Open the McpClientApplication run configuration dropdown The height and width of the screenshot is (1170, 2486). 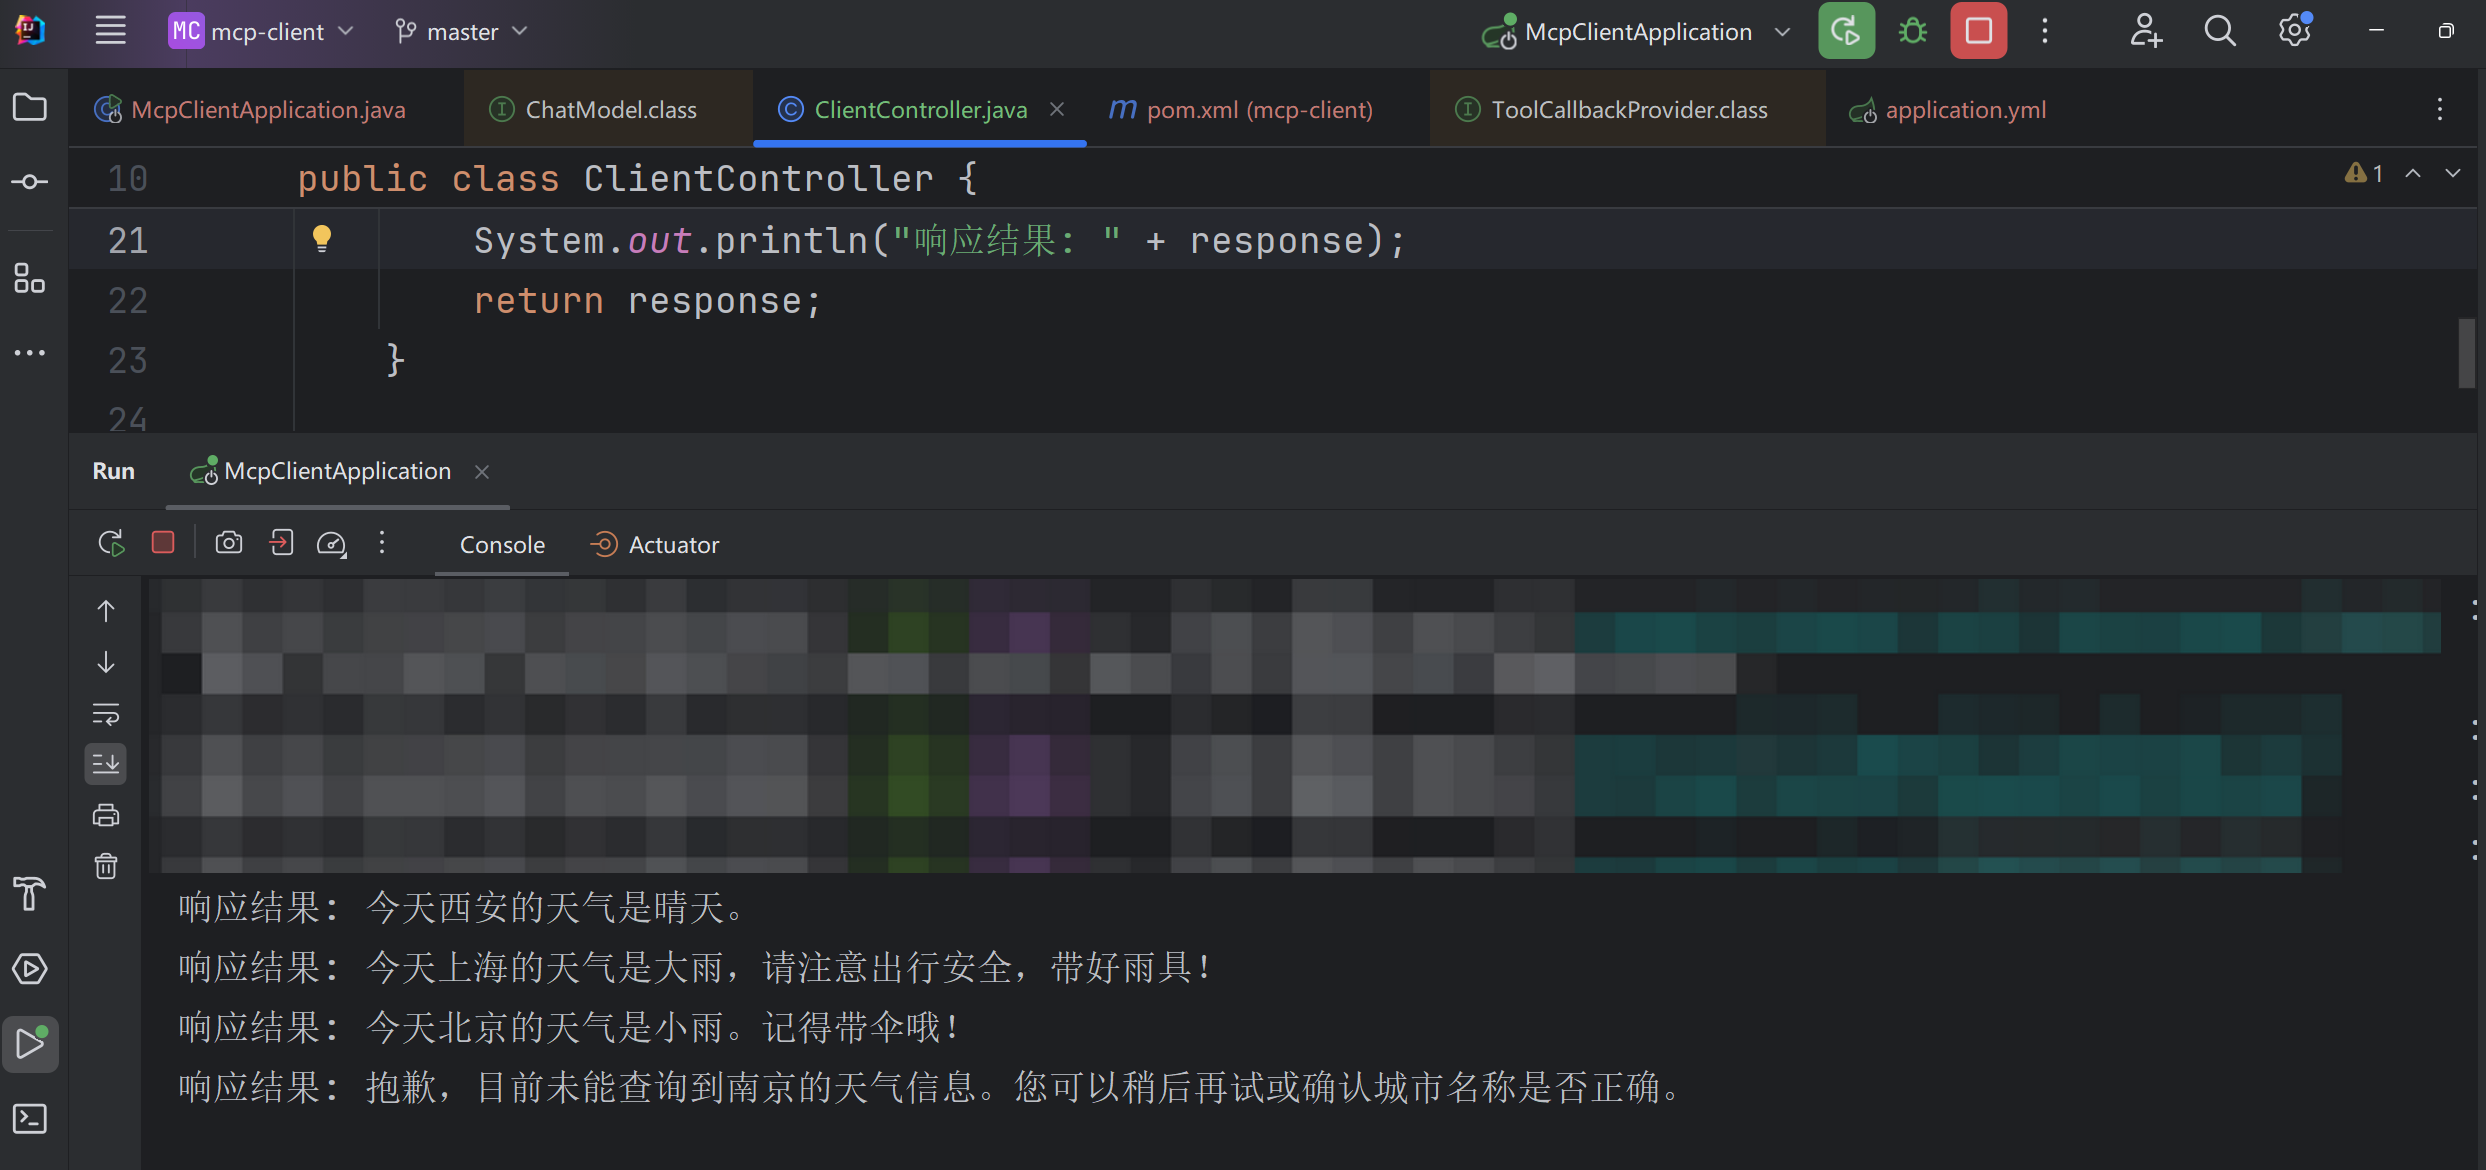[1636, 31]
